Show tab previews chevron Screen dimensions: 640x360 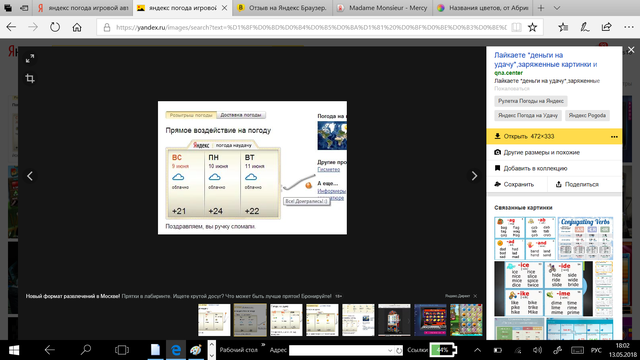[x=557, y=8]
